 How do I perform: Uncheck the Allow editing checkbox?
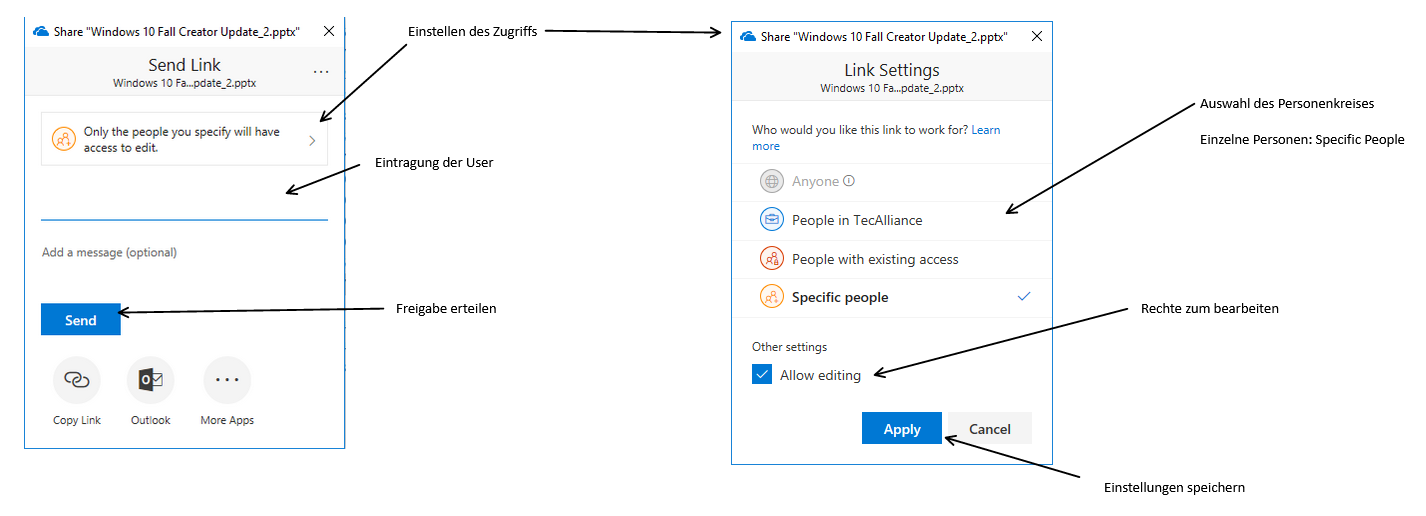click(x=763, y=375)
